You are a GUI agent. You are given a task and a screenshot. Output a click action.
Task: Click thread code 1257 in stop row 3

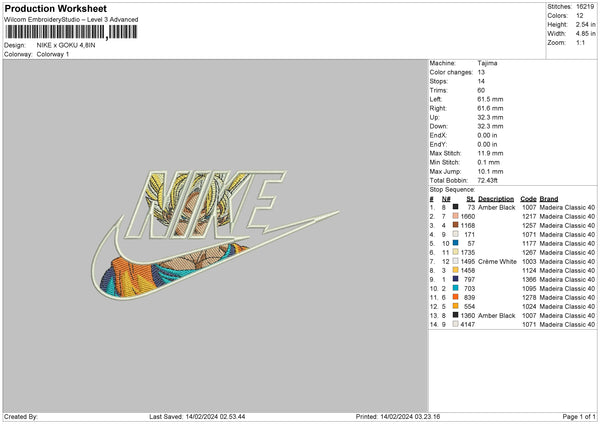pyautogui.click(x=529, y=225)
